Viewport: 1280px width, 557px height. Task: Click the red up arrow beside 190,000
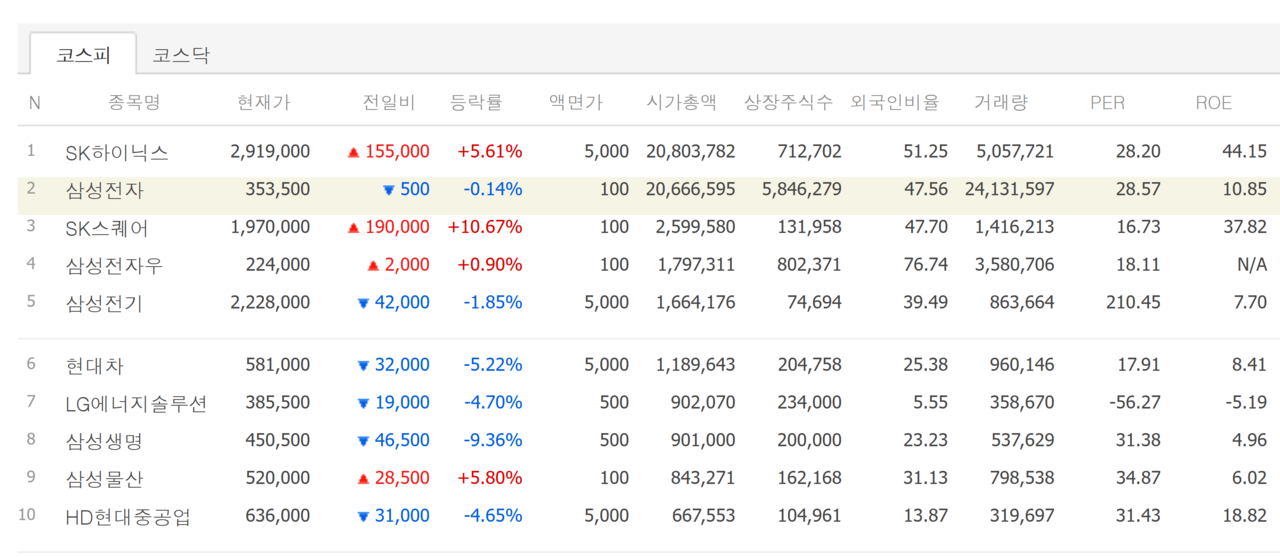pos(353,228)
